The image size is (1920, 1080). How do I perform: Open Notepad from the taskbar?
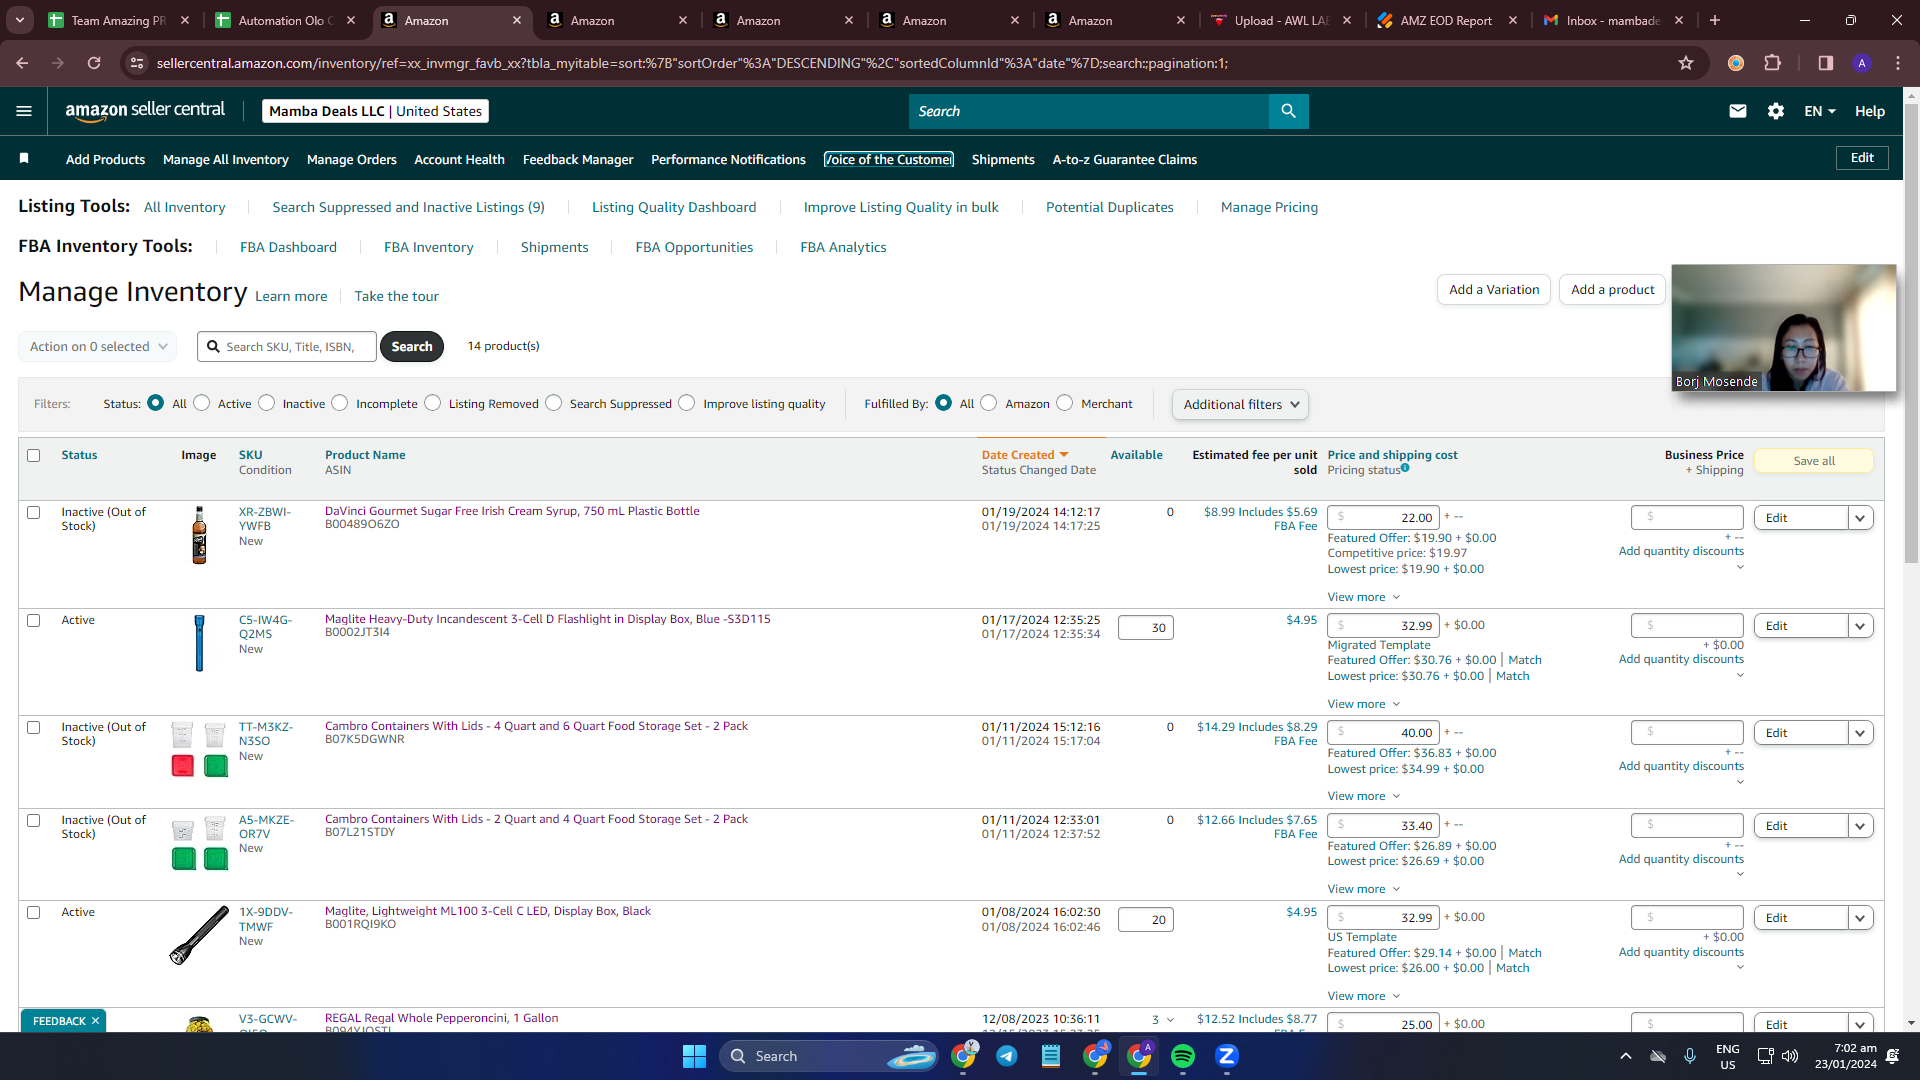tap(1051, 1056)
